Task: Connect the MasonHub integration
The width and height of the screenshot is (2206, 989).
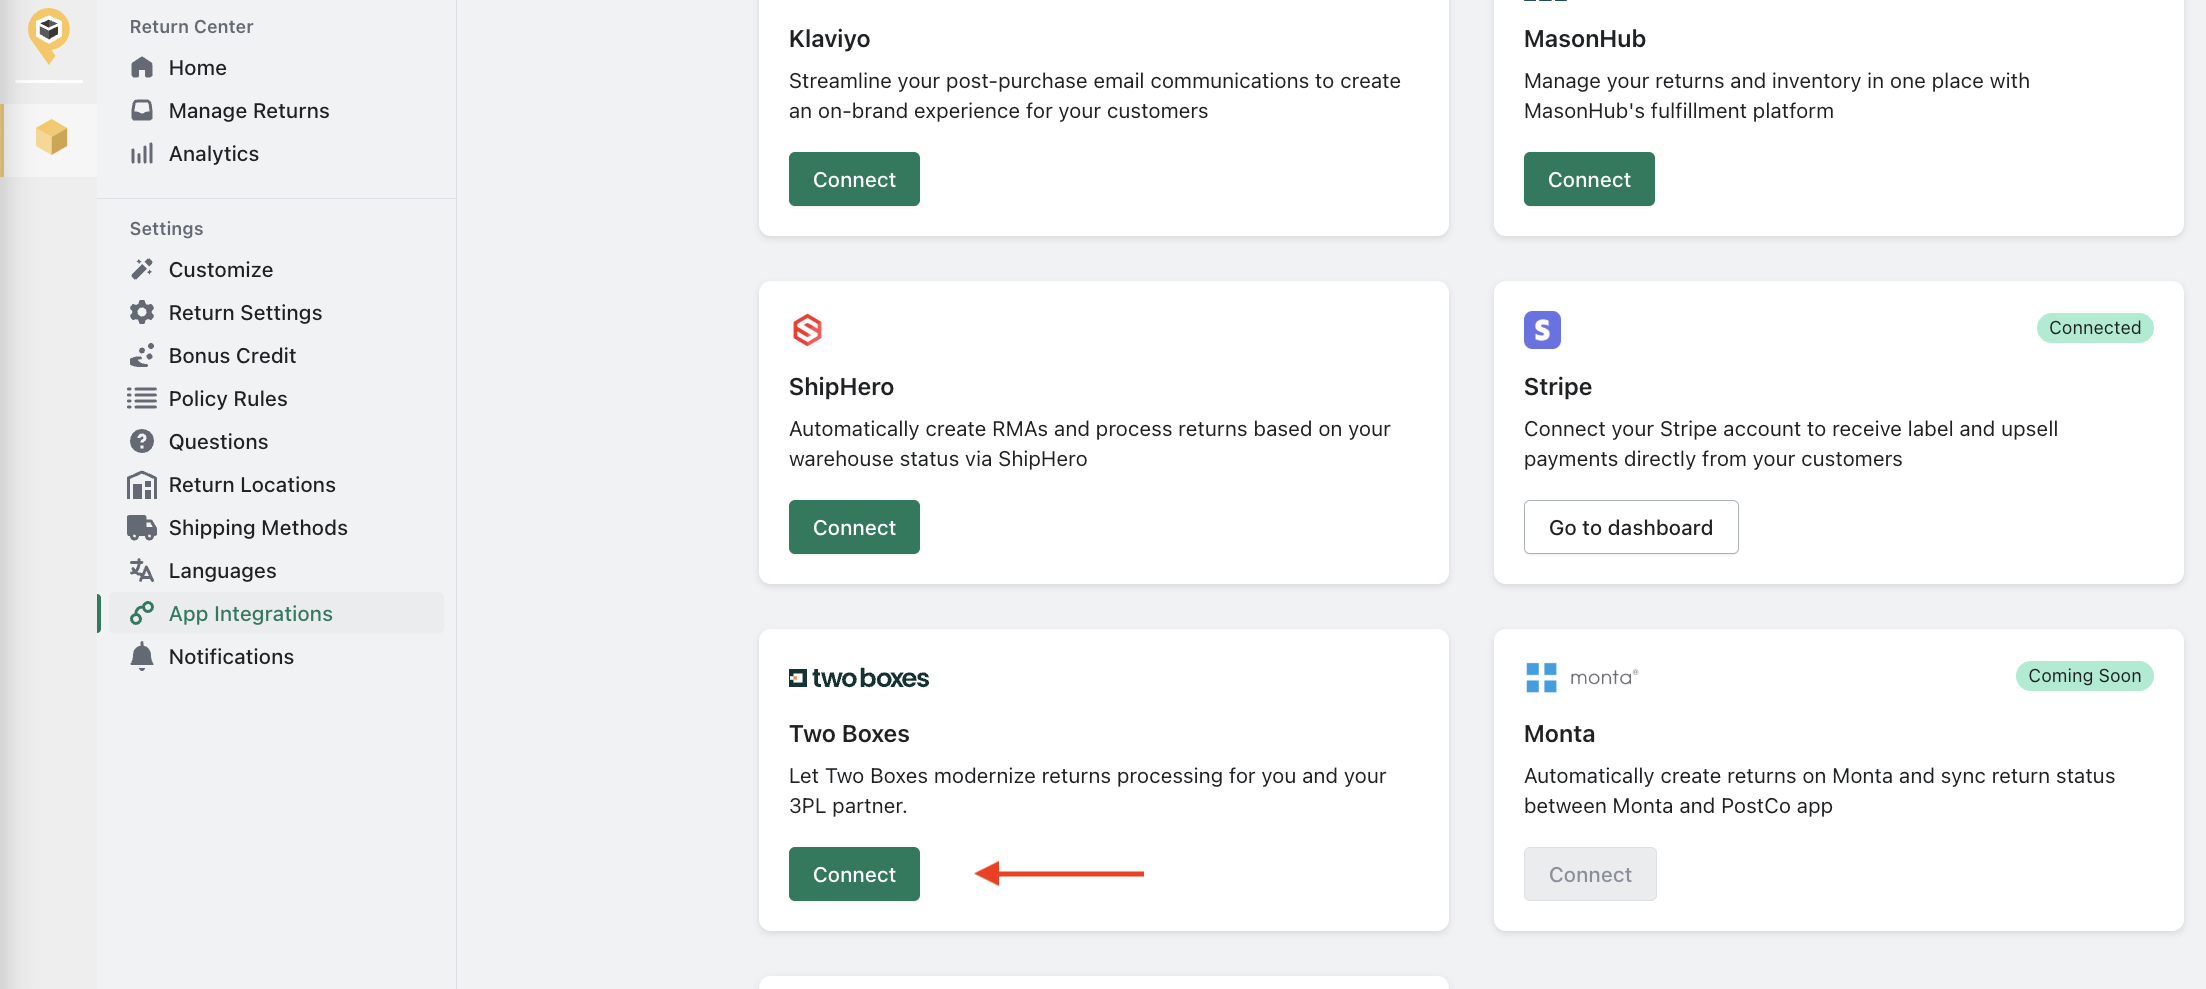Action: 1589,179
